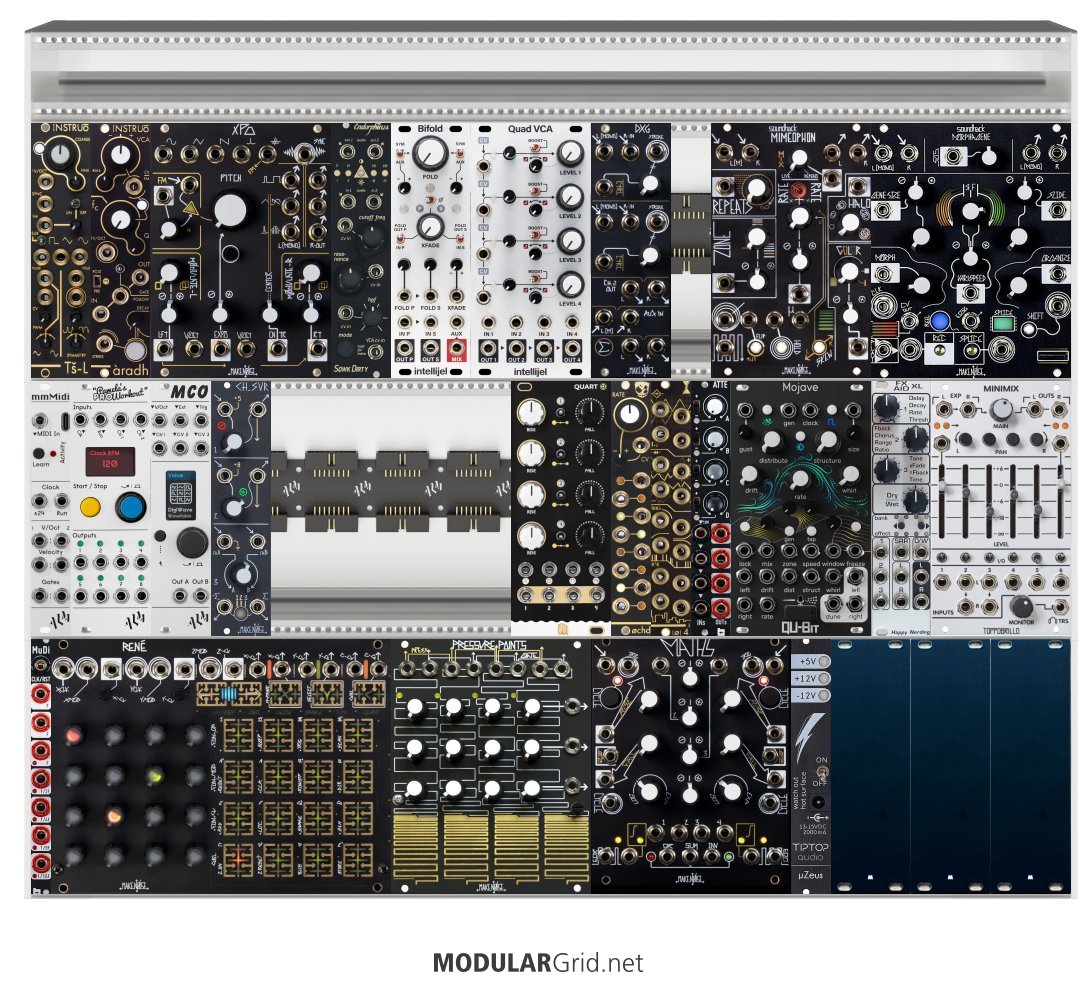Click the Quad VCA LEVEL 1 knob

(570, 153)
